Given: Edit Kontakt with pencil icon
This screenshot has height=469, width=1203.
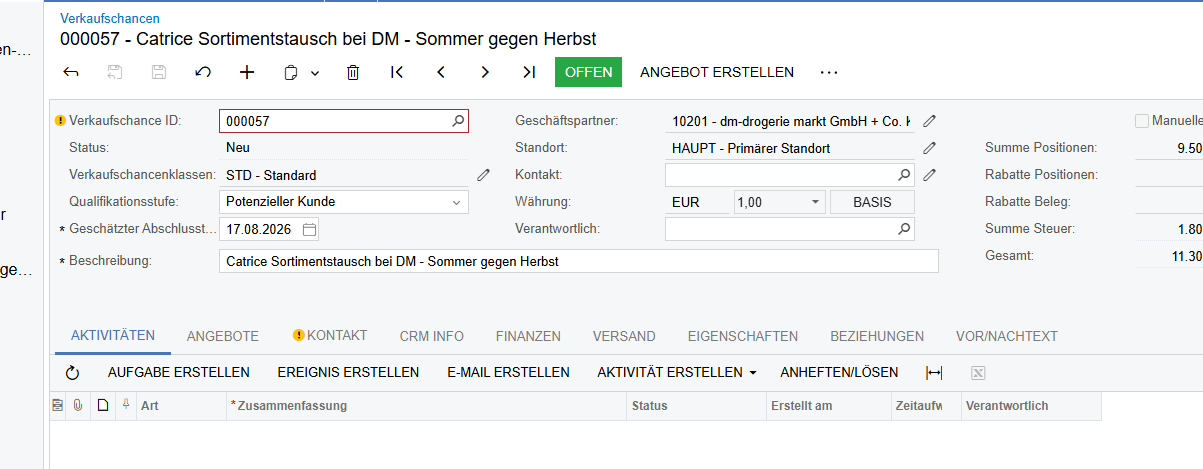Looking at the screenshot, I should [x=929, y=175].
